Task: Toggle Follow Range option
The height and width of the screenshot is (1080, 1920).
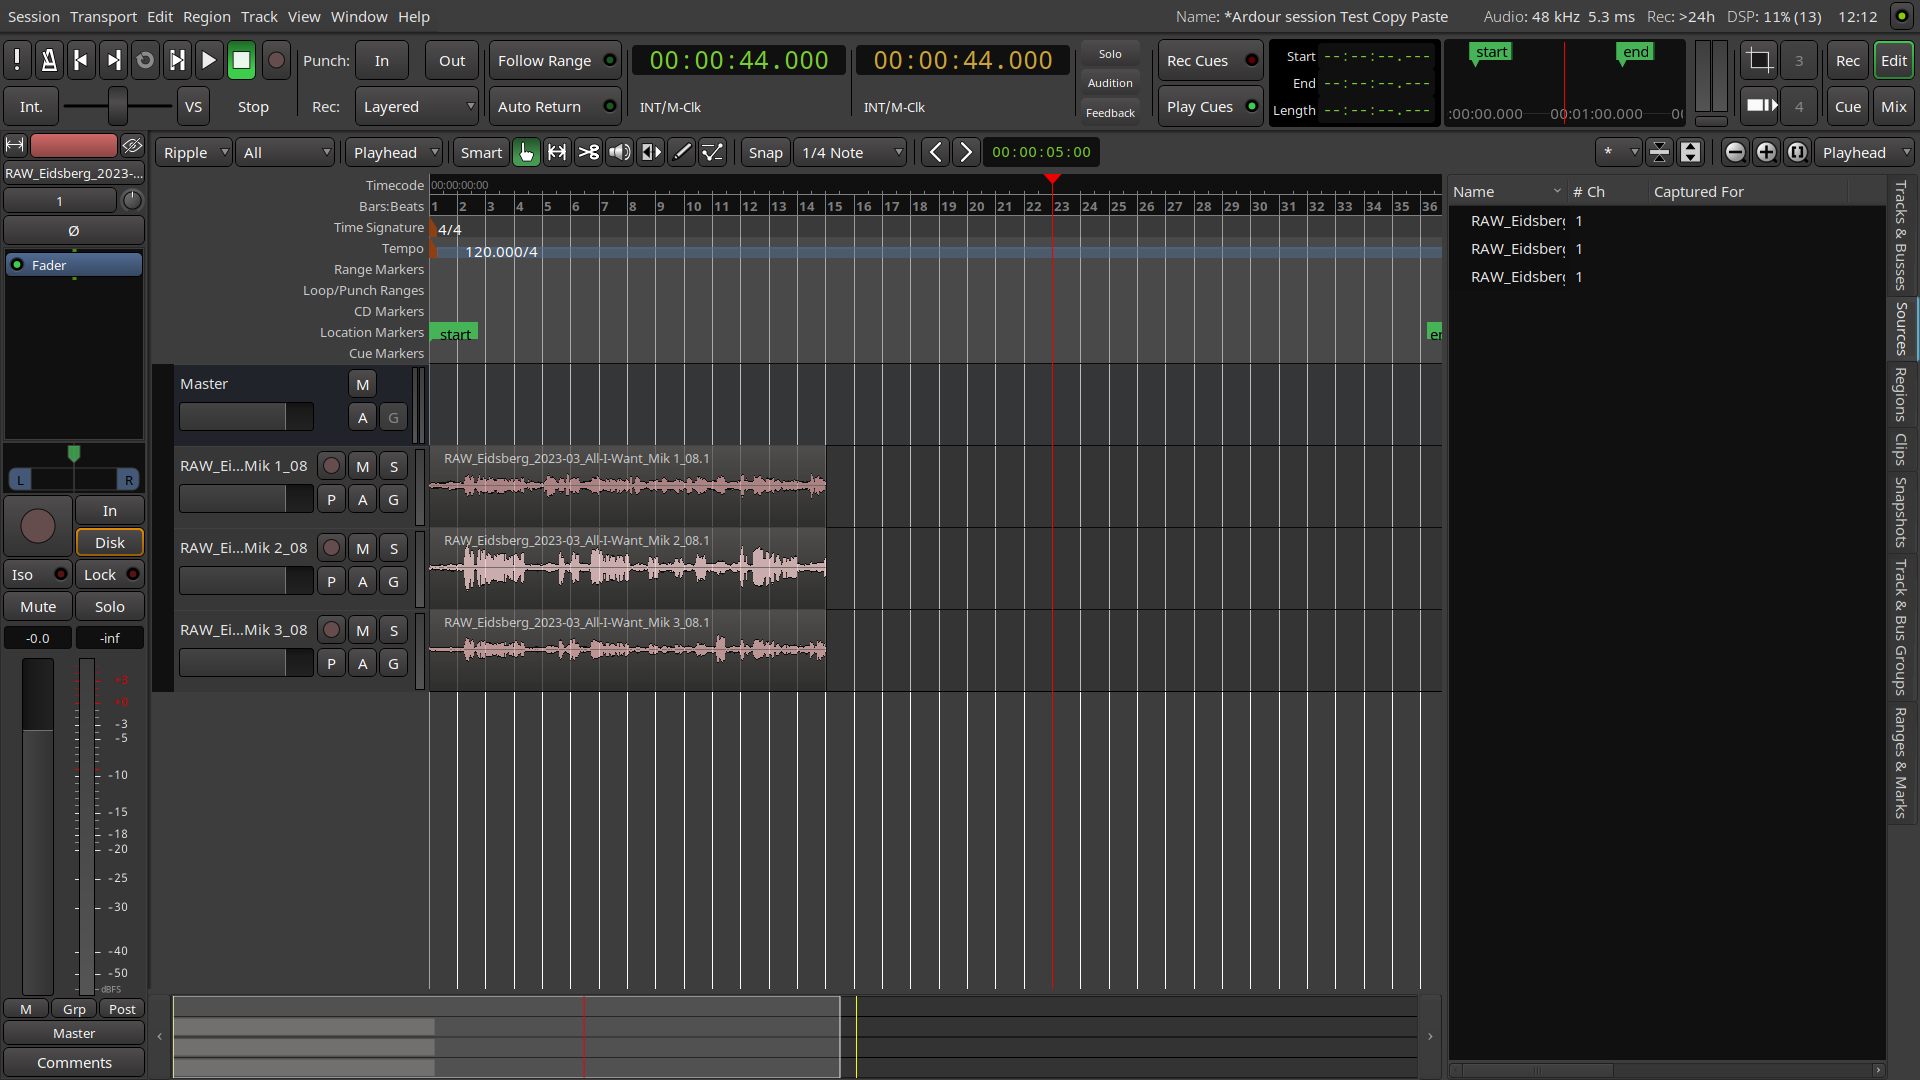Action: [x=555, y=61]
